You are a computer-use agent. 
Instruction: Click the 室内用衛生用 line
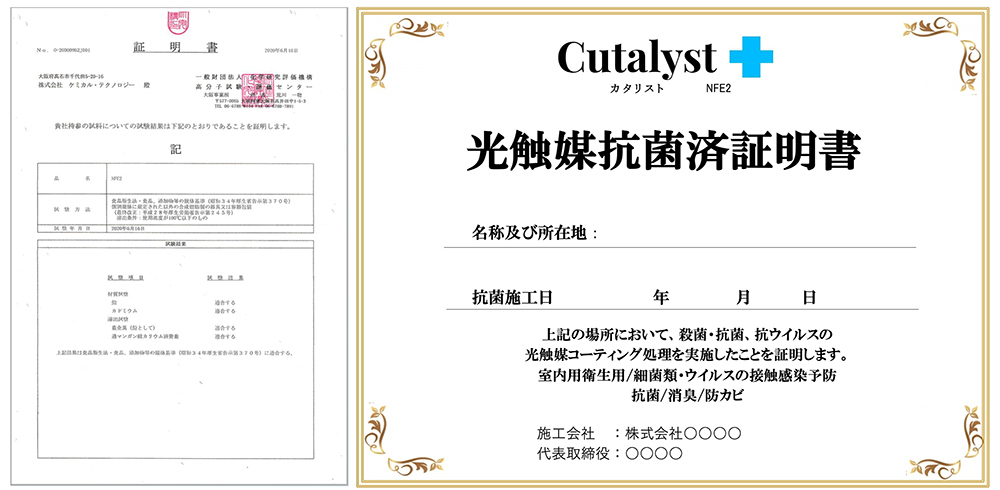point(687,375)
